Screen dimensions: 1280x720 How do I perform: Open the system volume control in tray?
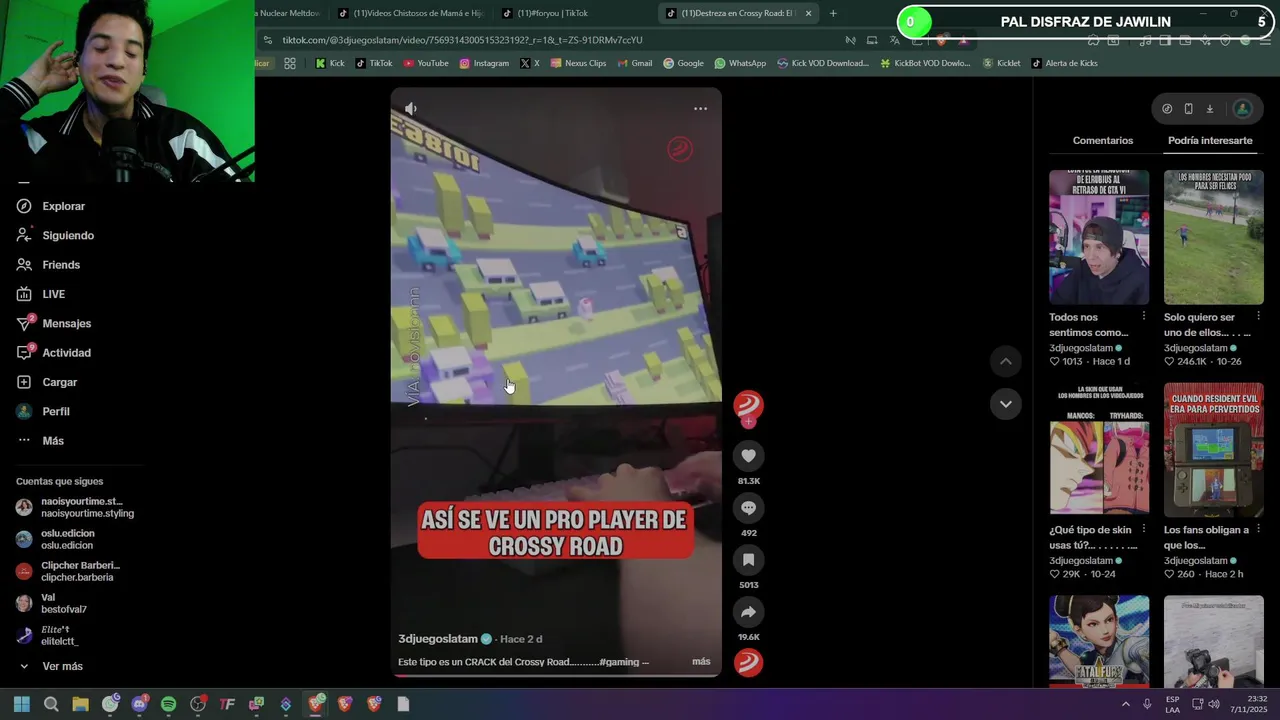click(1213, 704)
